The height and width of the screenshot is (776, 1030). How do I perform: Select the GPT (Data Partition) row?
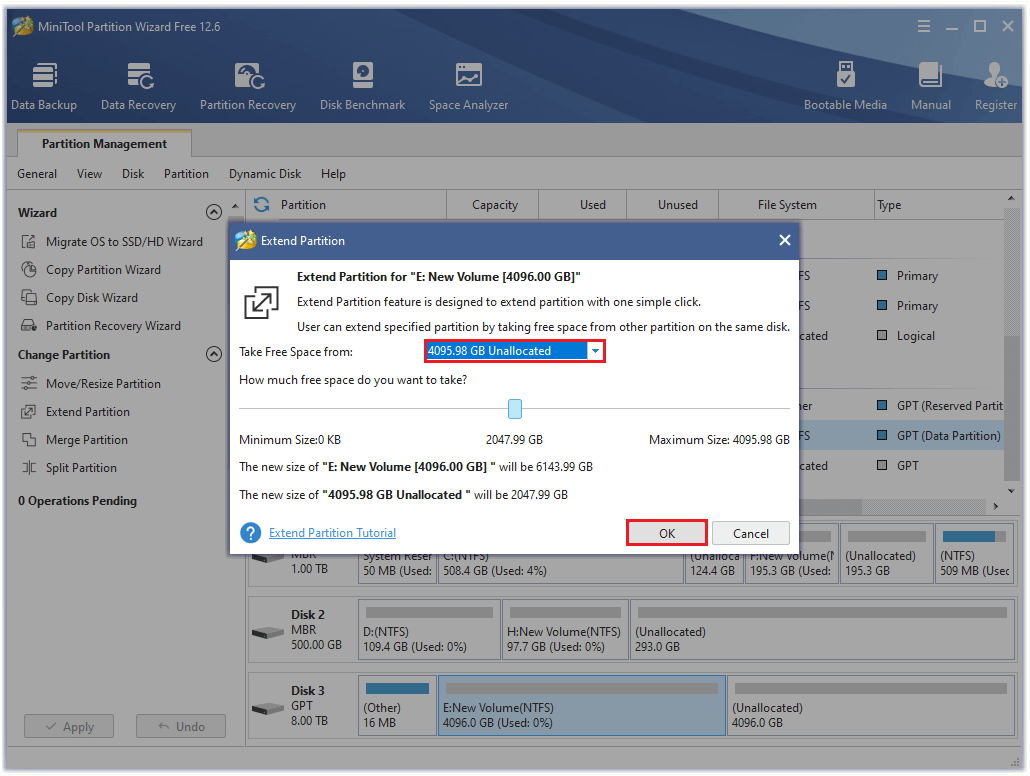coord(901,436)
